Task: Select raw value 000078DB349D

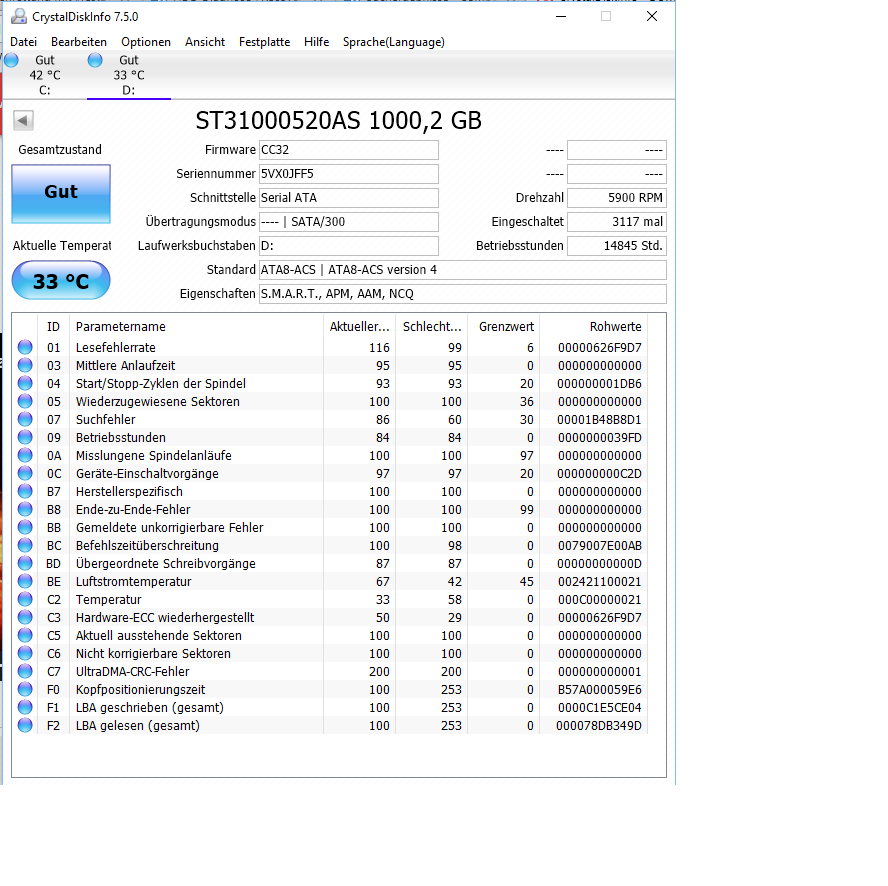Action: (x=599, y=726)
